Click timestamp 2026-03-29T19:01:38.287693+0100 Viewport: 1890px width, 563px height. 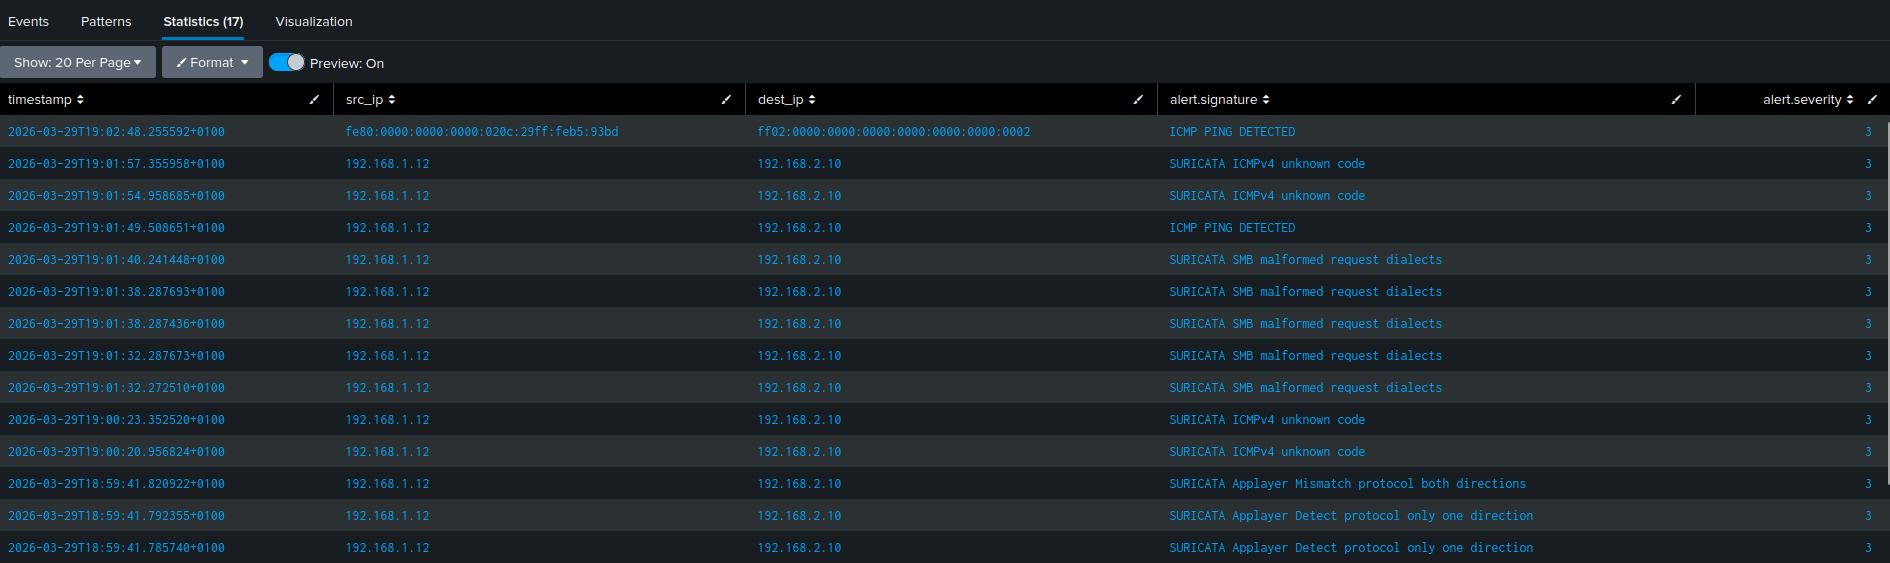tap(116, 291)
